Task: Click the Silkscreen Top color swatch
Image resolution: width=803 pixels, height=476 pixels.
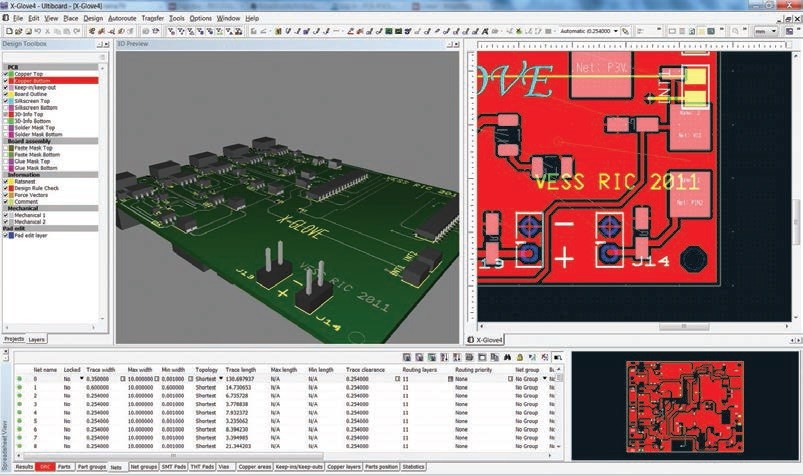Action: point(11,101)
